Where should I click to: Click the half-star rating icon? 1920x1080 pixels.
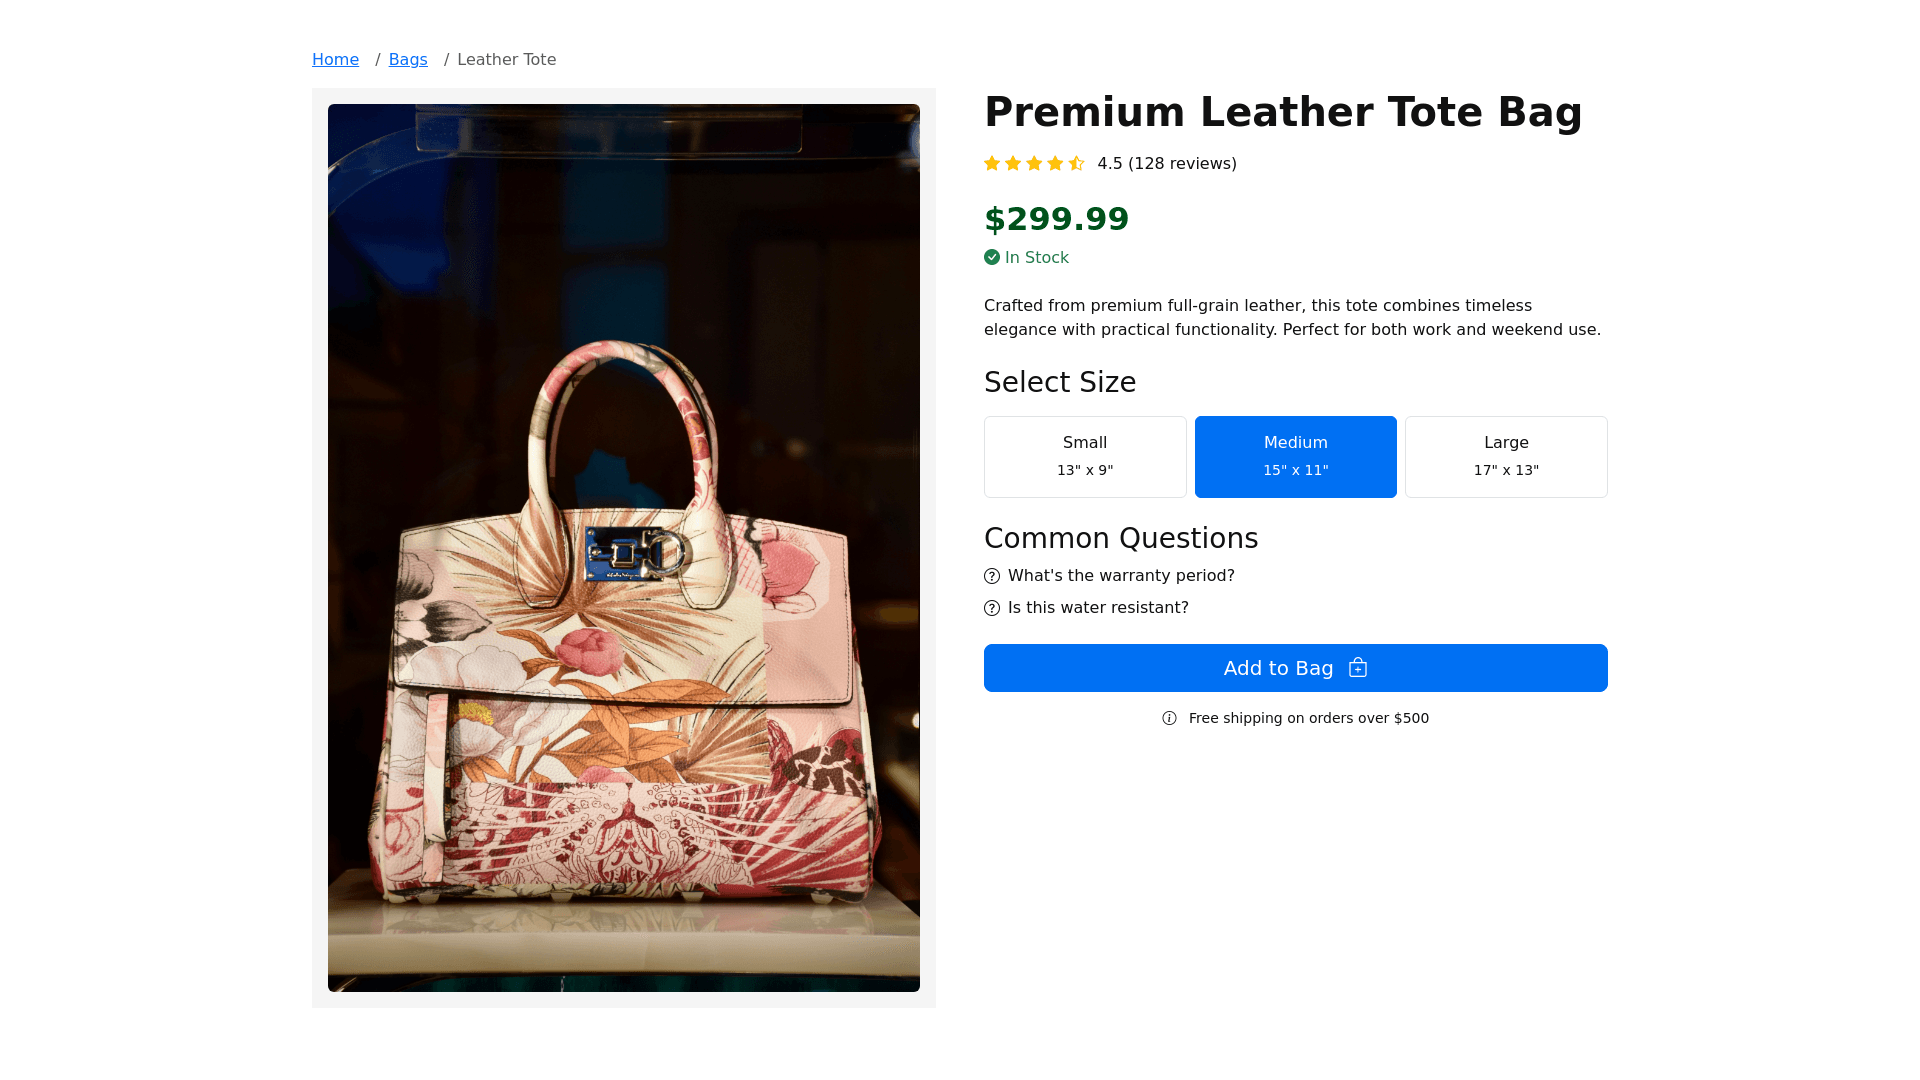1076,164
